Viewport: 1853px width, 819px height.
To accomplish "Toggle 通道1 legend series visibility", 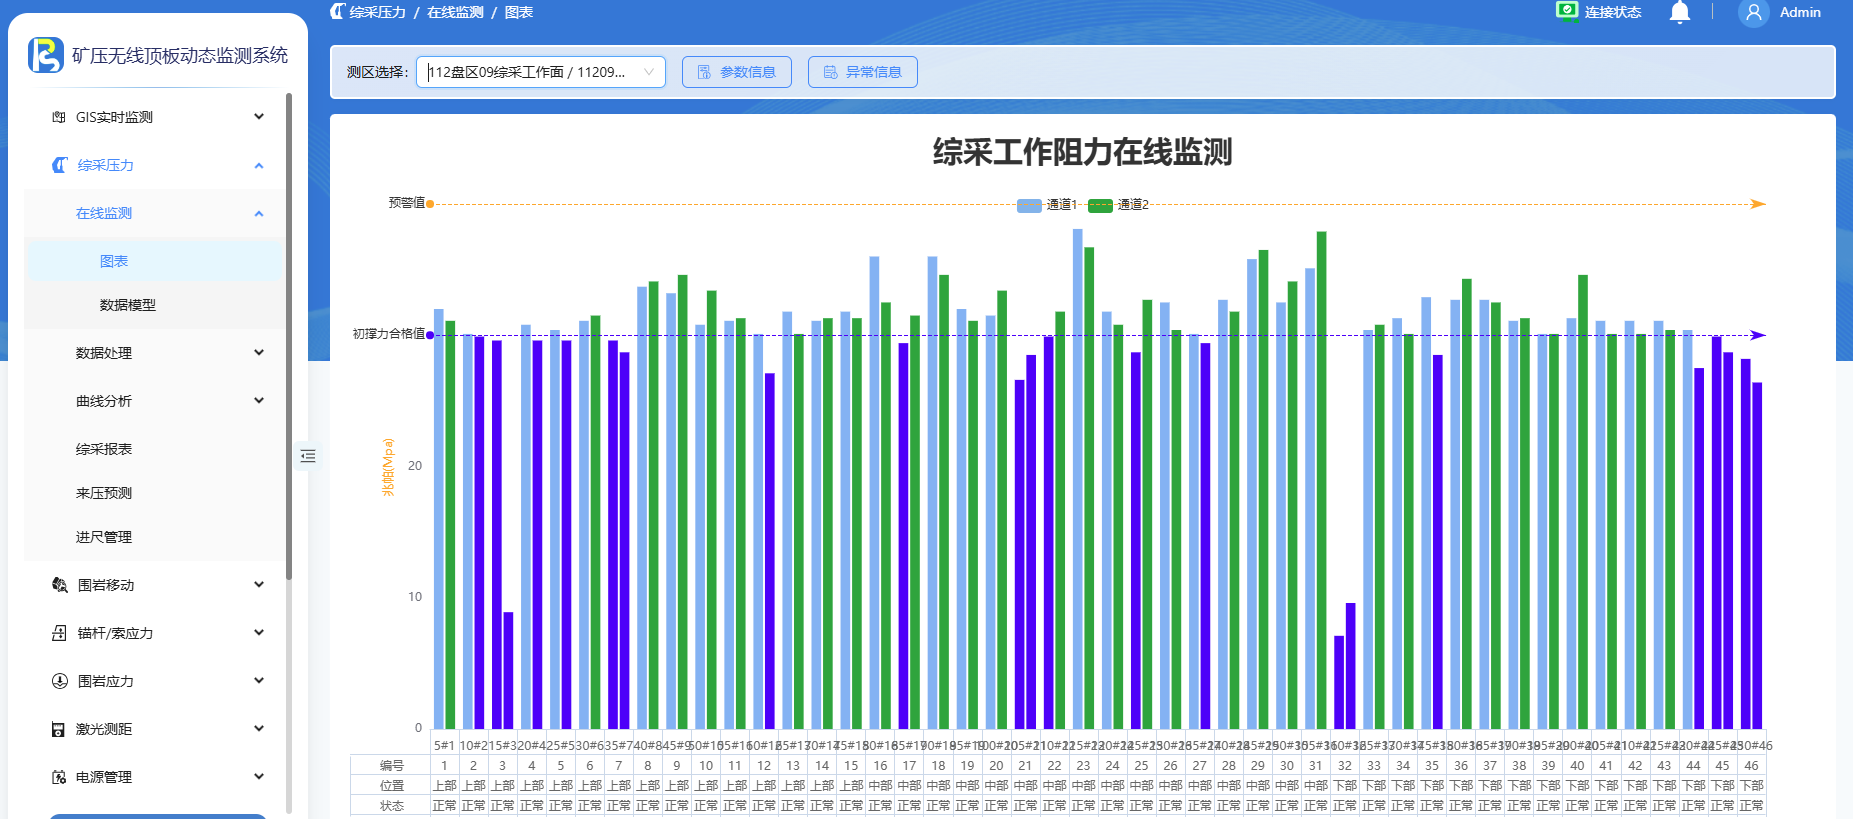I will click(1046, 205).
